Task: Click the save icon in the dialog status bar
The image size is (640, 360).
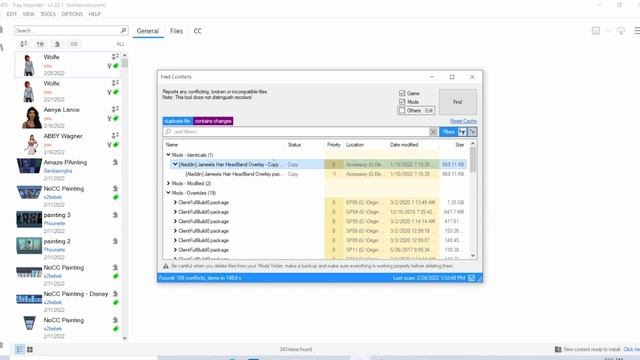Action: [471, 278]
